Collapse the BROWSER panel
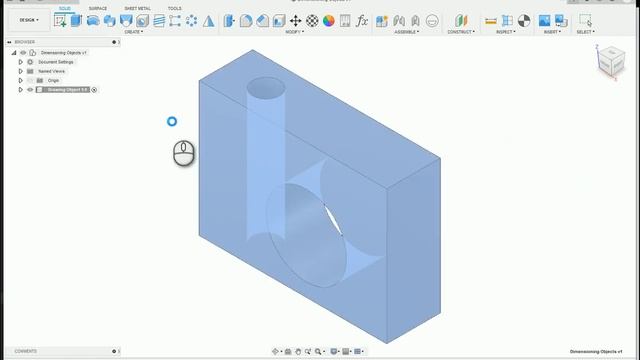Screen dimensions: 640x360 9,42
